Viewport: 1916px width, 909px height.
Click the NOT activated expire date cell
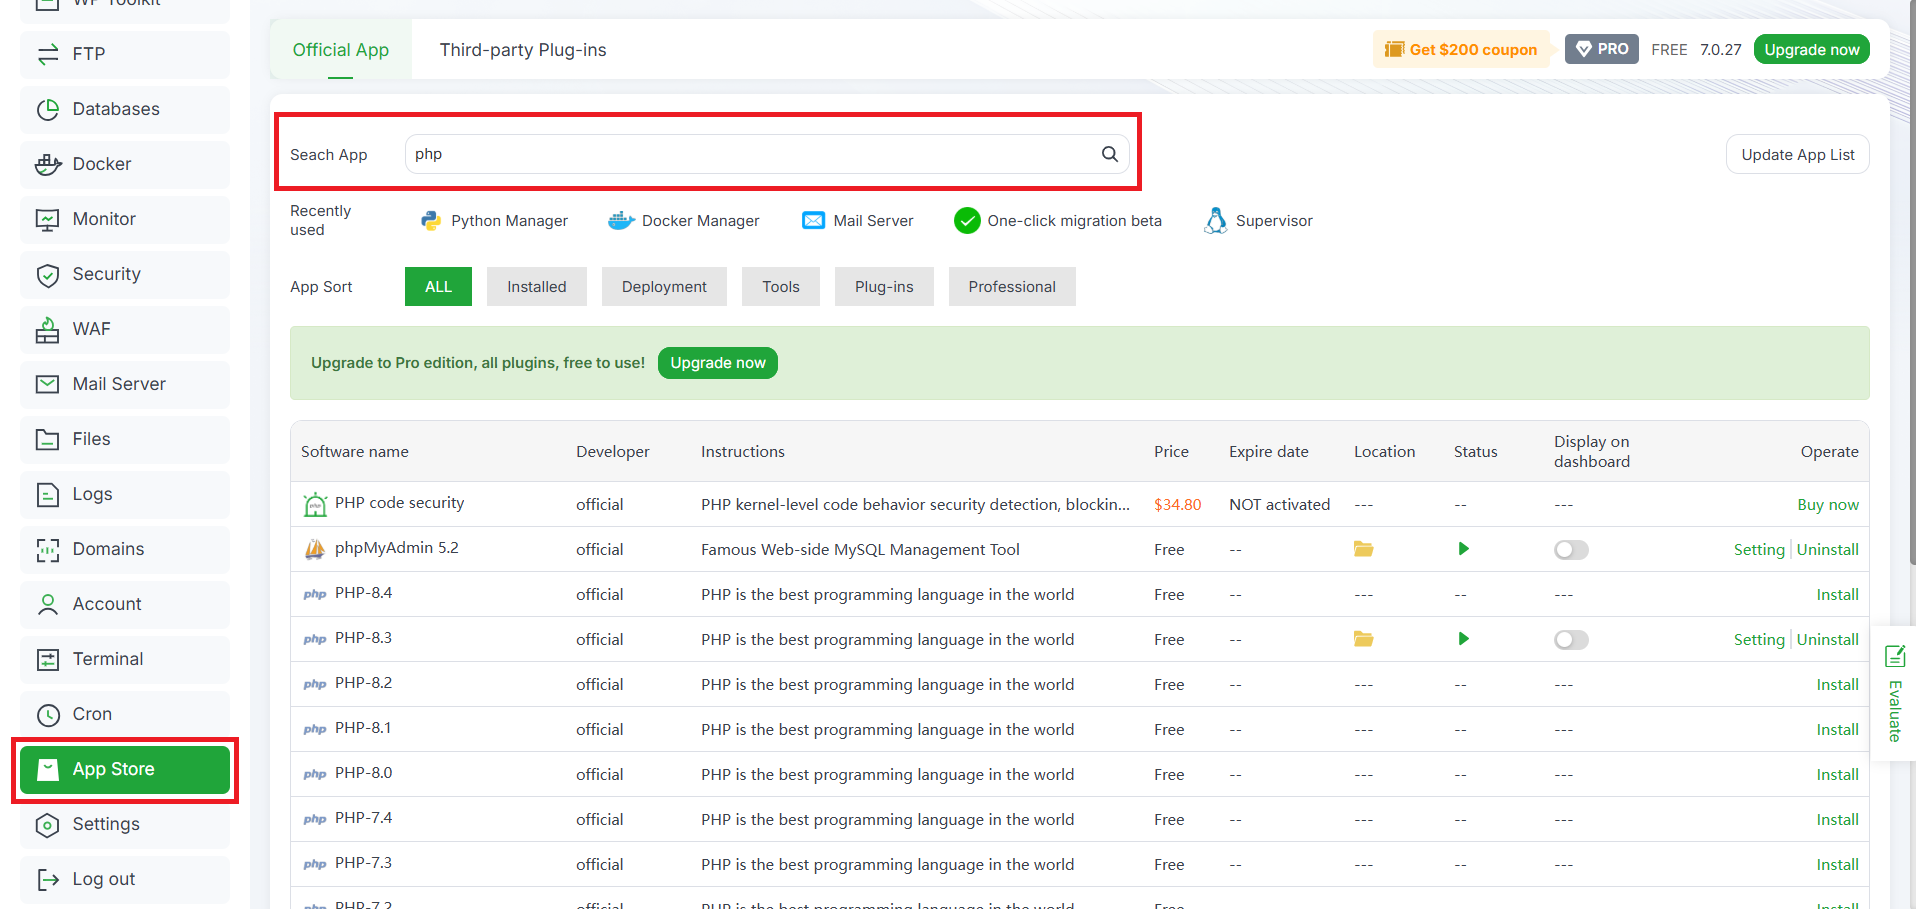1280,505
